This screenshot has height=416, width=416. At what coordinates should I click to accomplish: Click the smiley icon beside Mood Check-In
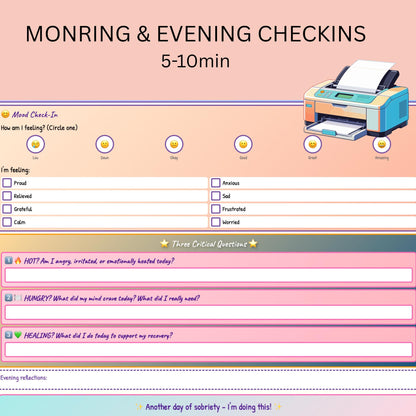(5, 114)
